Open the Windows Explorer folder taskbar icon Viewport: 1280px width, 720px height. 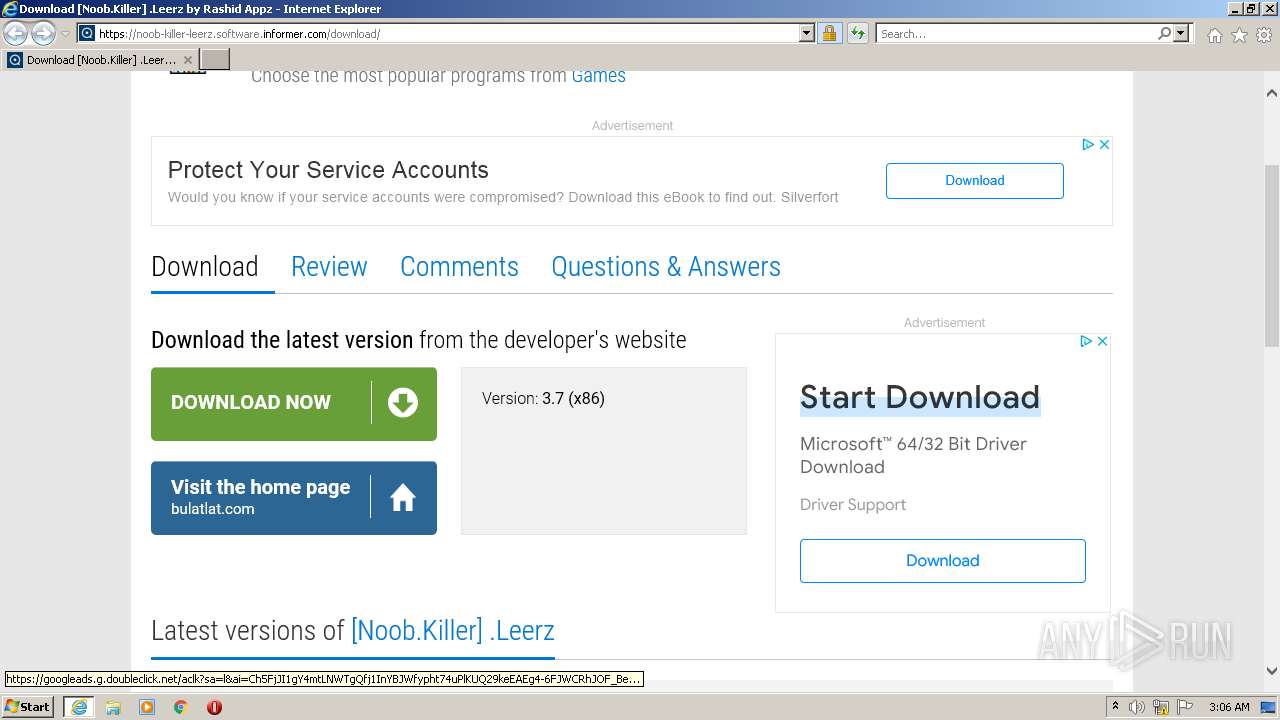113,707
